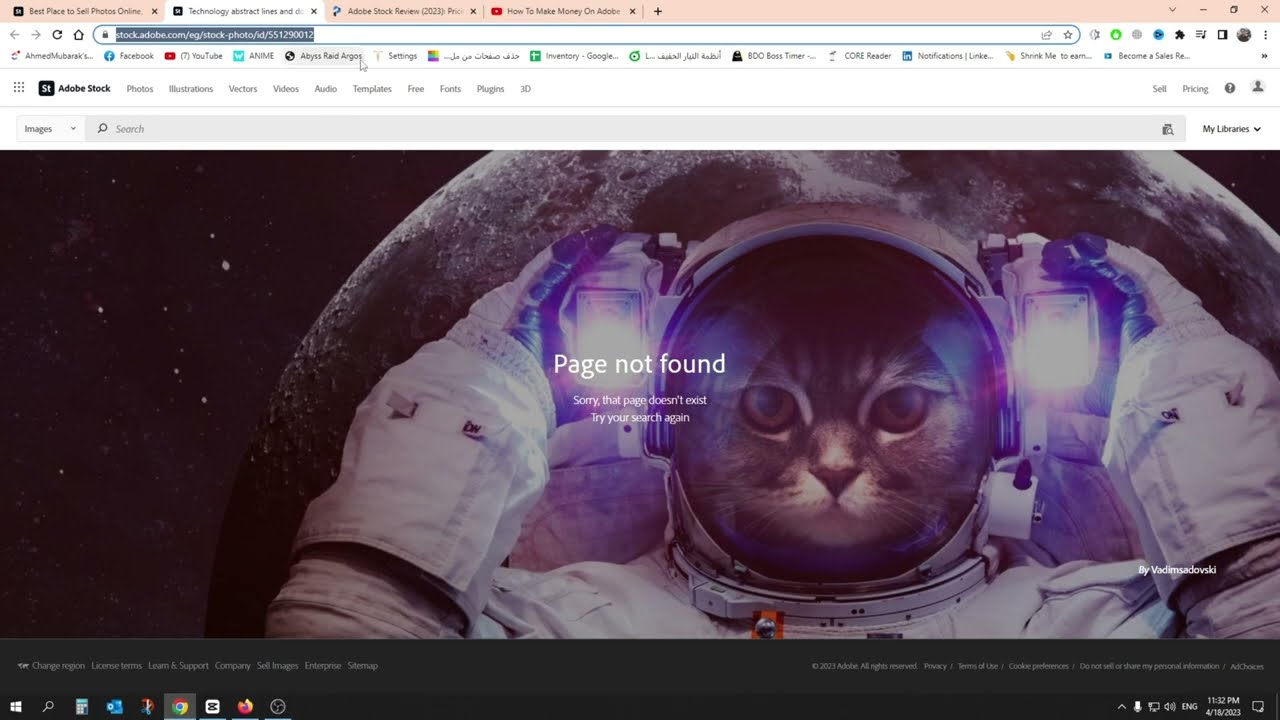1280x720 pixels.
Task: Toggle the browser side panel
Action: point(1222,34)
